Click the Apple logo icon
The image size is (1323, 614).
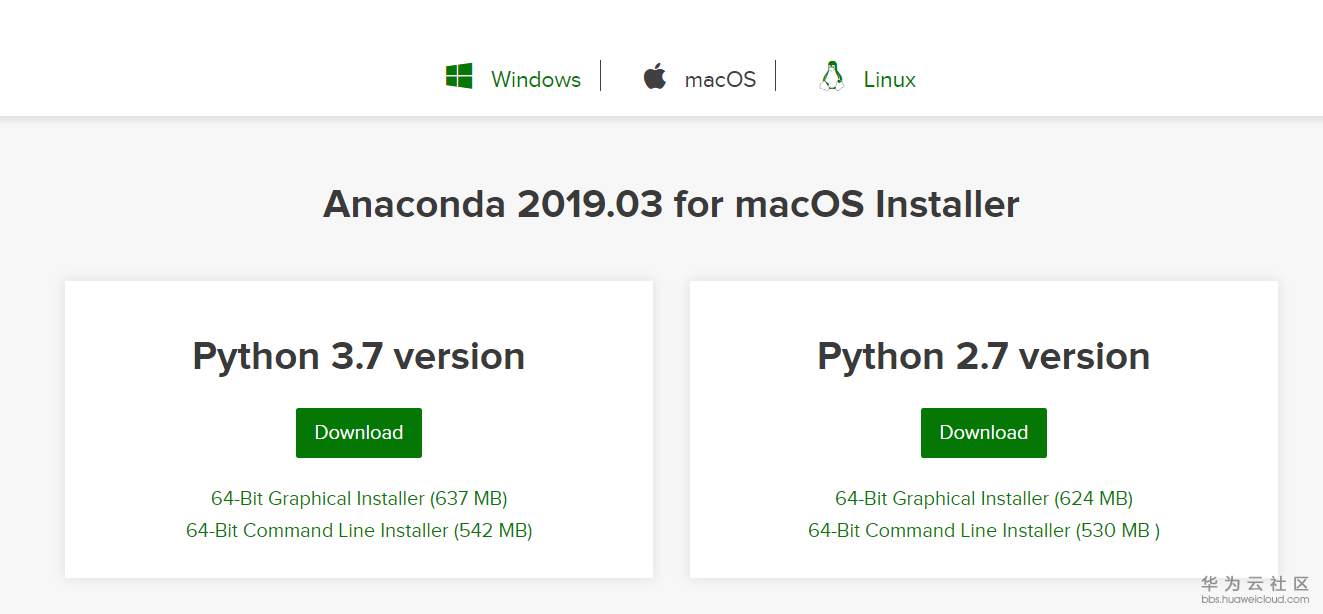click(655, 77)
